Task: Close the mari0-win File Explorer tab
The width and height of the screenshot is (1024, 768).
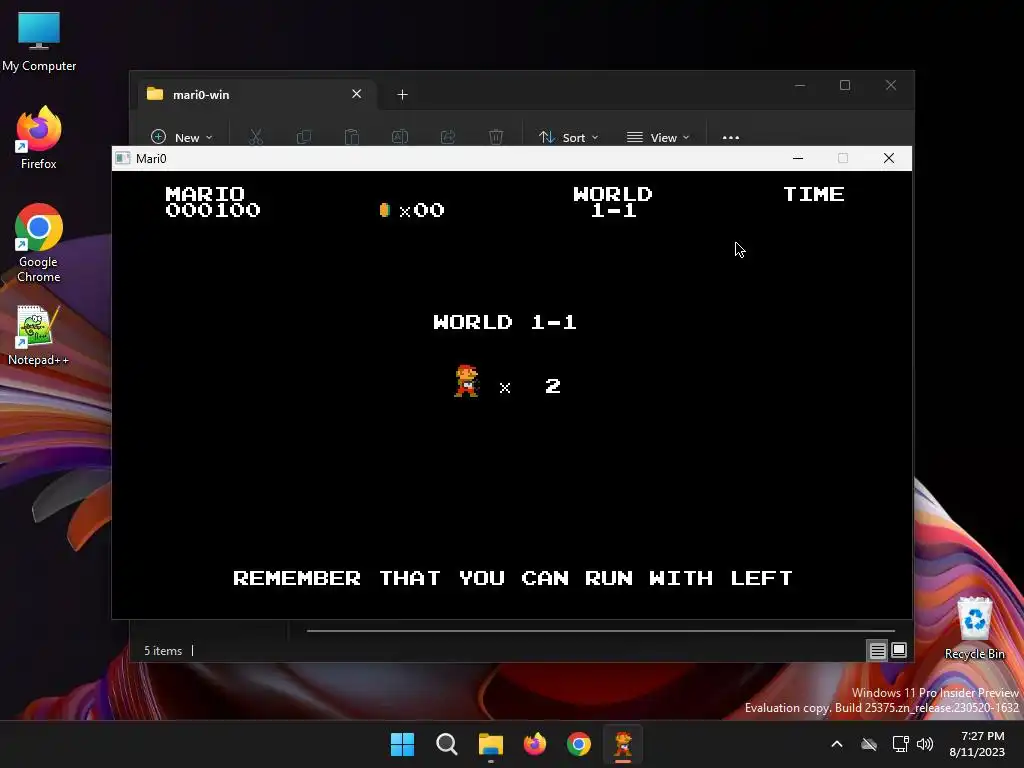Action: tap(357, 94)
